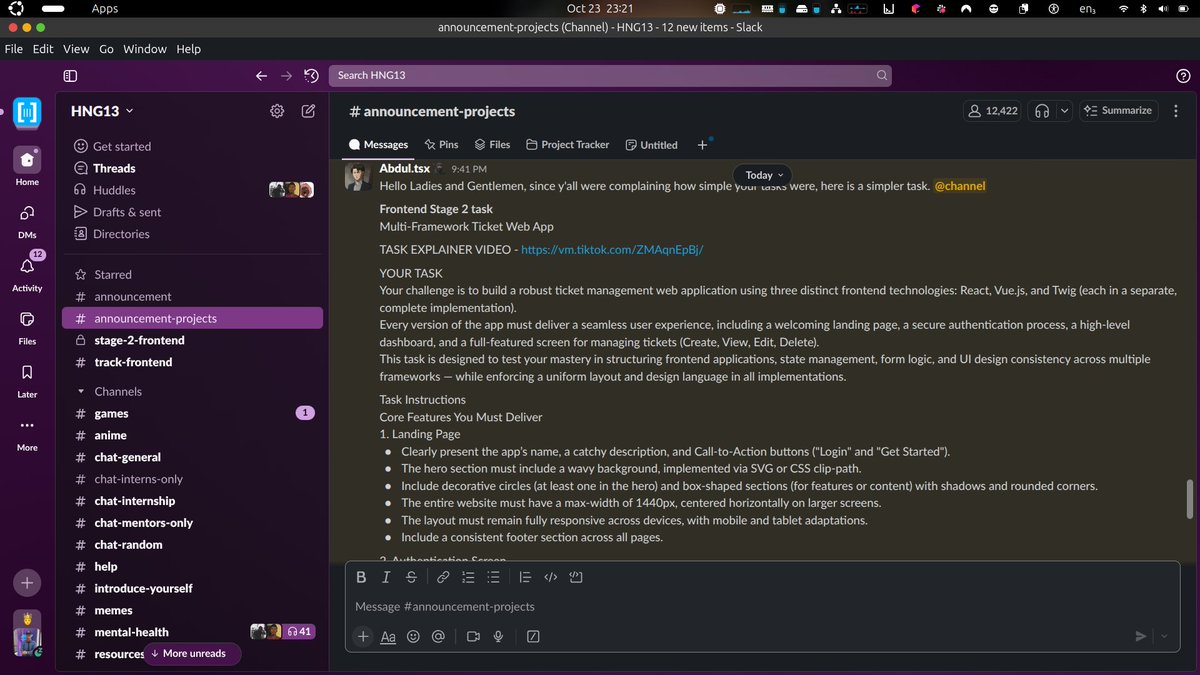
Task: Open the Window menu
Action: [x=145, y=49]
